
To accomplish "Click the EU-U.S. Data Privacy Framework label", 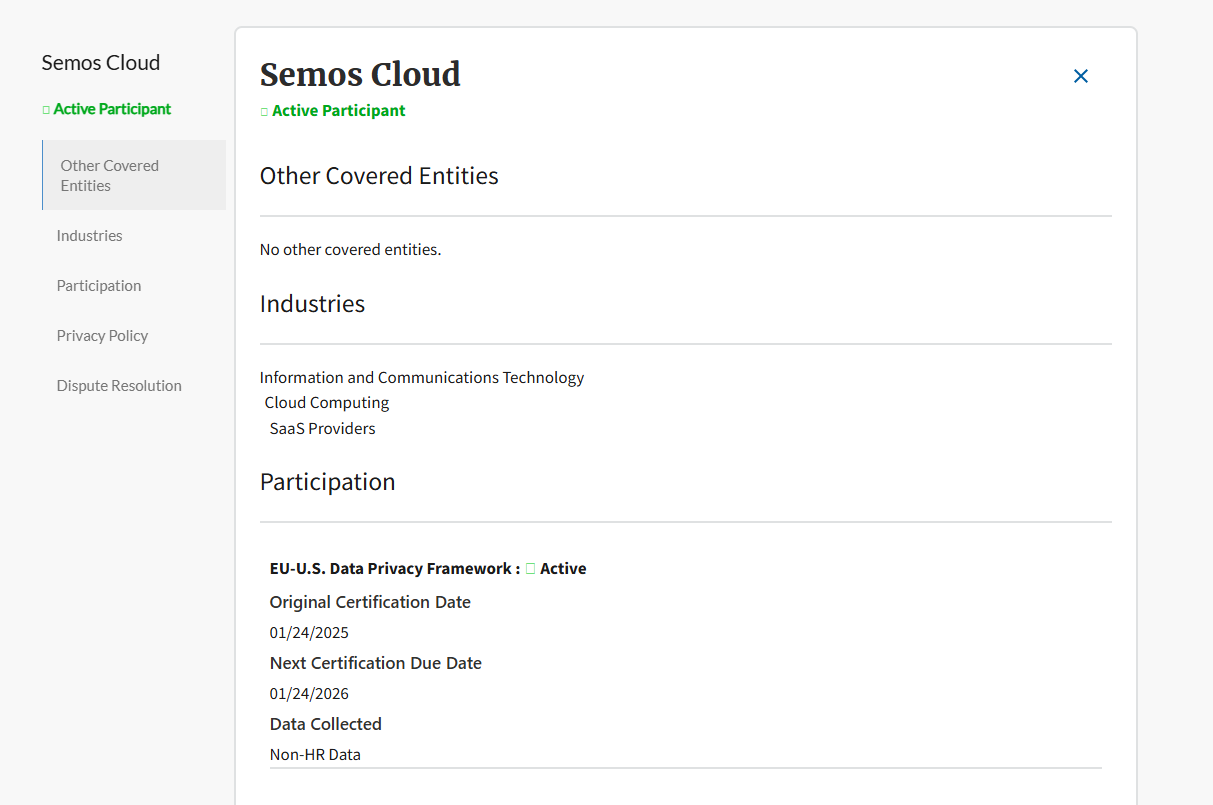I will (390, 568).
